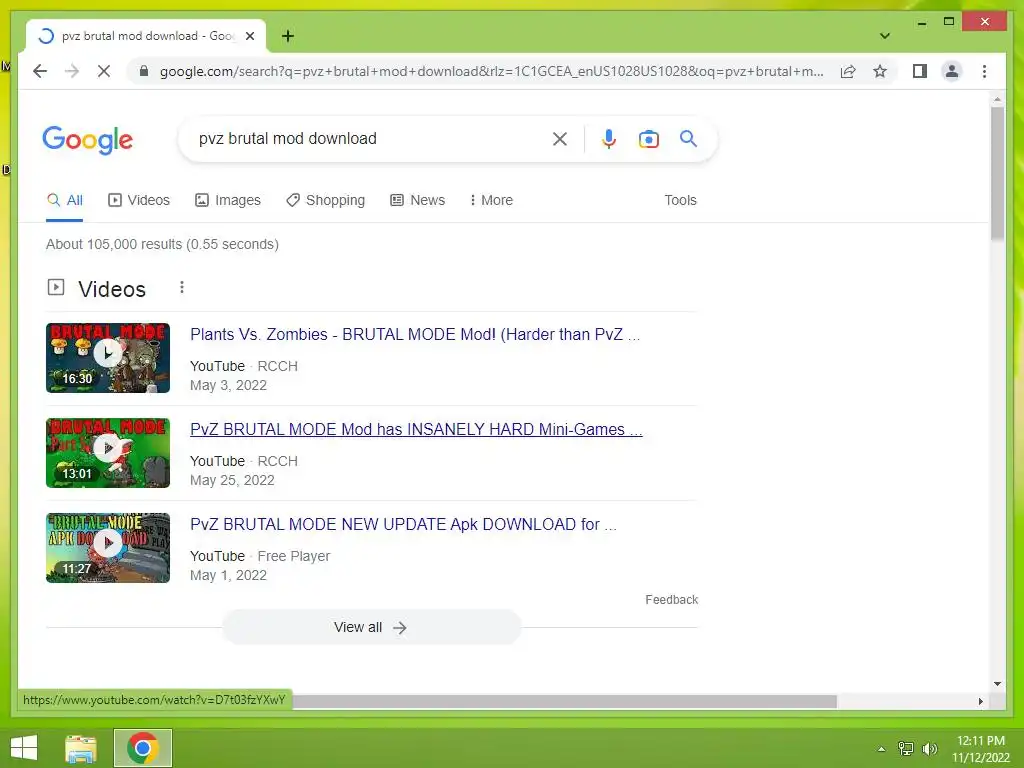Play the 16:30 video thumbnail
The width and height of the screenshot is (1024, 768).
[x=108, y=358]
